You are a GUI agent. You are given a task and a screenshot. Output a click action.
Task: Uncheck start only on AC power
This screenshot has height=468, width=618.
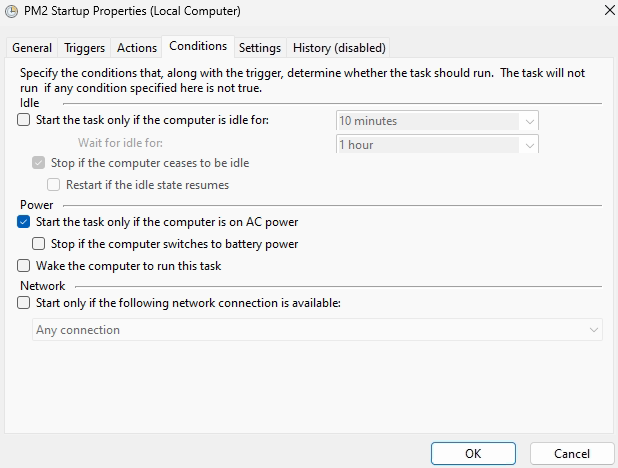coord(24,222)
